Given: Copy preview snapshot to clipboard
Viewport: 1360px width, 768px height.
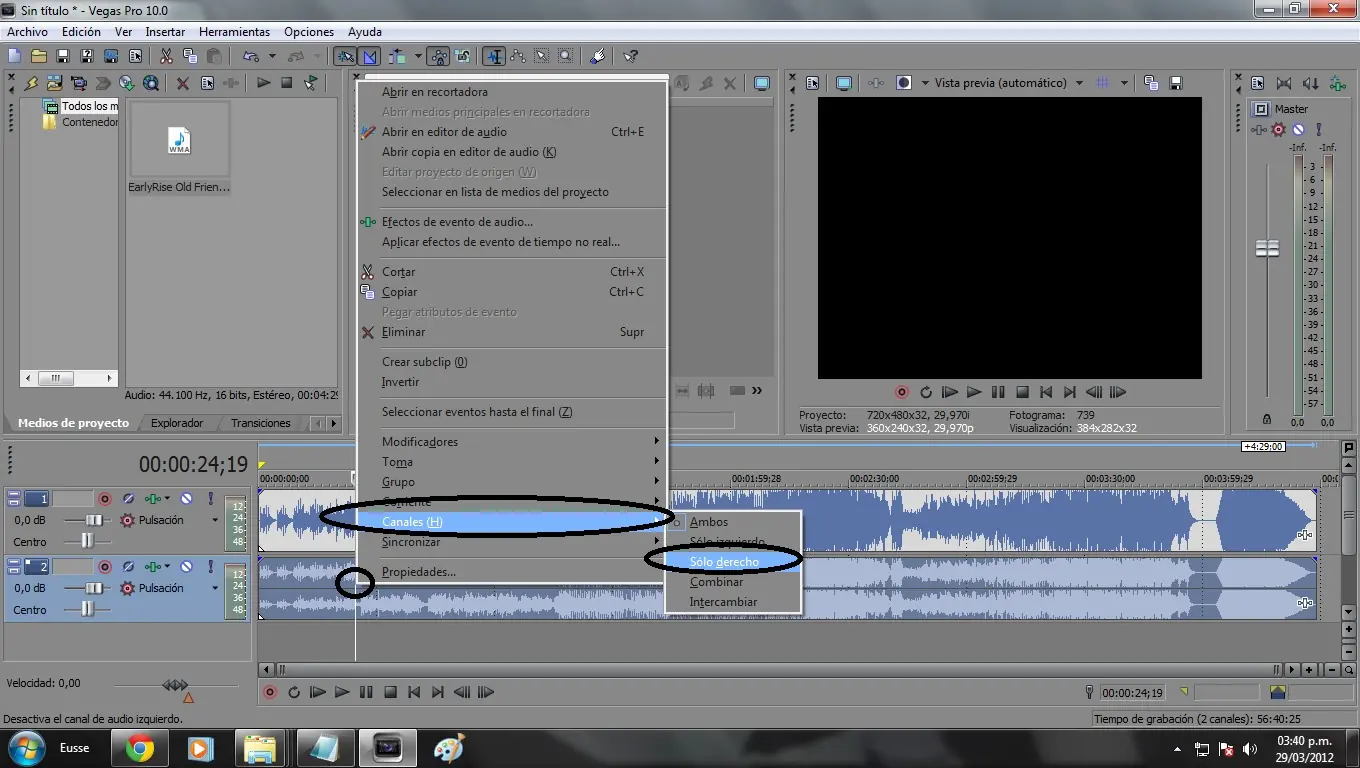Looking at the screenshot, I should (1151, 83).
